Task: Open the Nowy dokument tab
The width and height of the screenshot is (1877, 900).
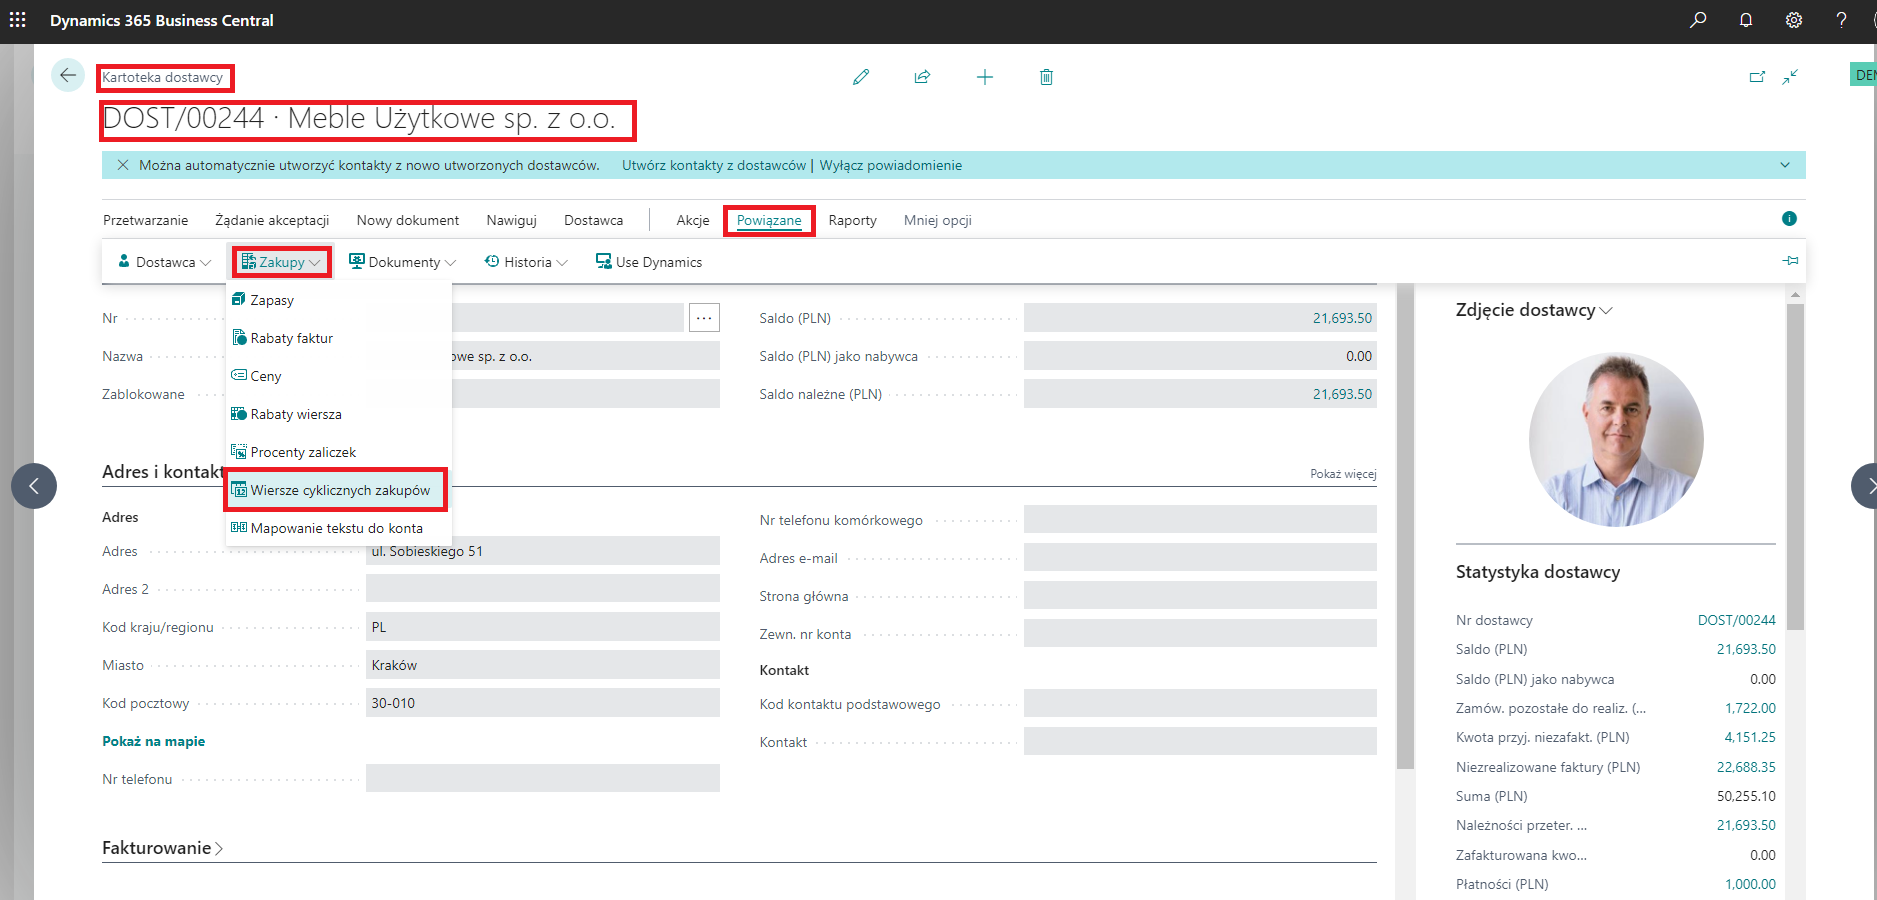Action: click(408, 220)
